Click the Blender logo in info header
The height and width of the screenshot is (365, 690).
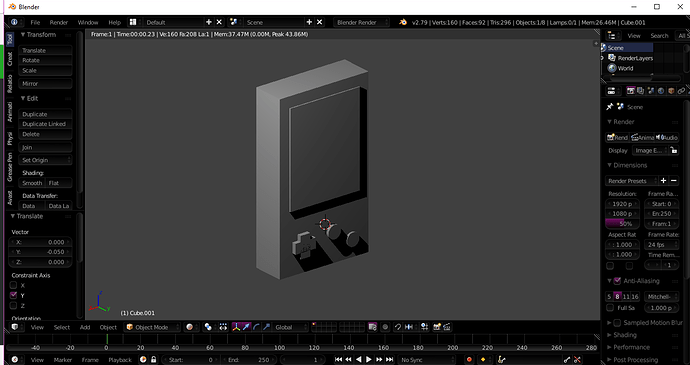pyautogui.click(x=403, y=22)
